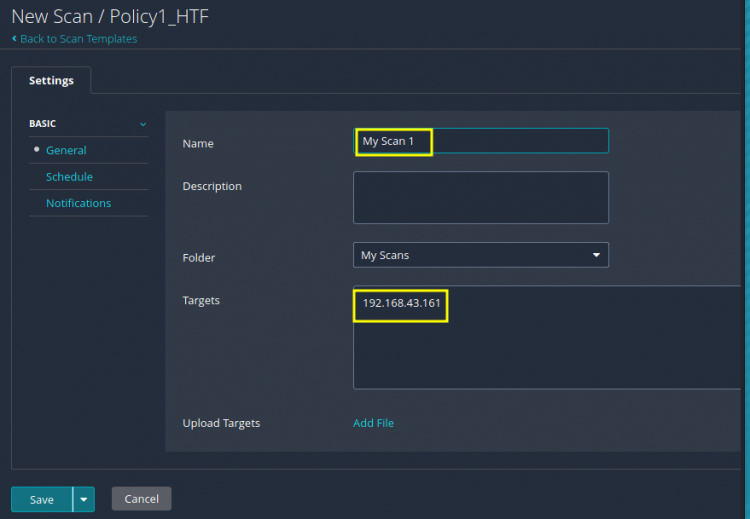Collapse the BASIC section chevron

click(x=143, y=124)
